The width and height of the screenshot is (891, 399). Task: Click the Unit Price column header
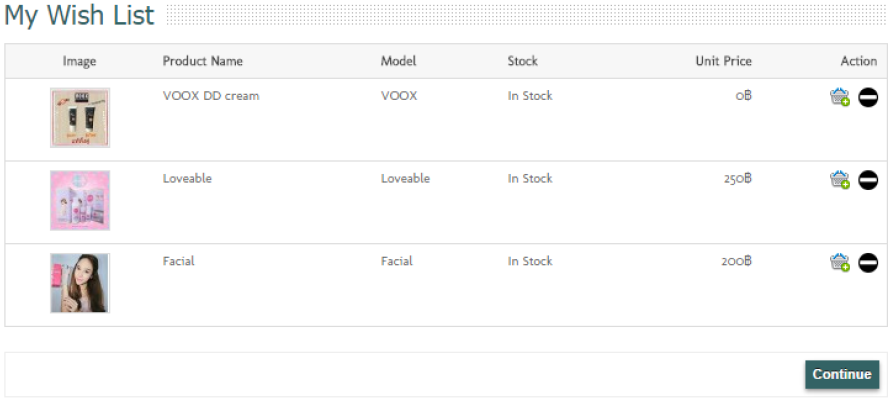tap(723, 61)
